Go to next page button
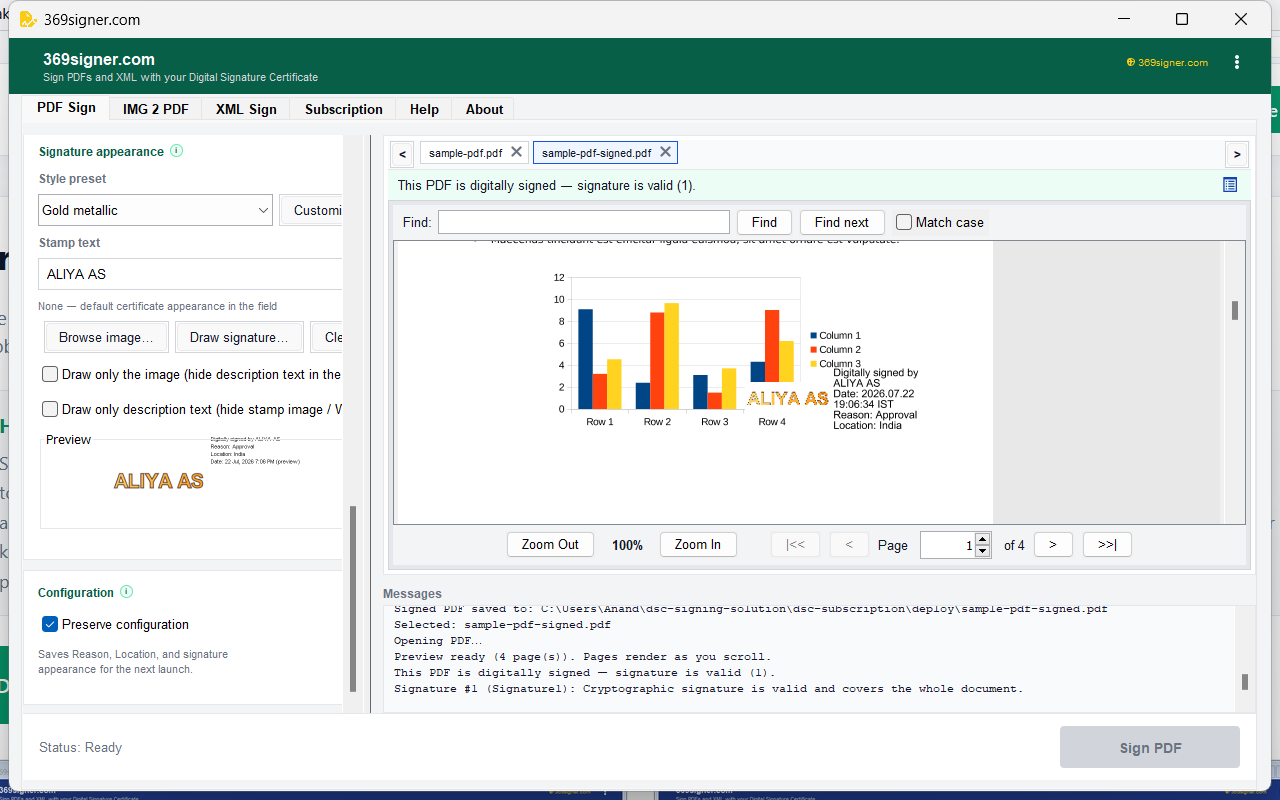 pos(1053,544)
